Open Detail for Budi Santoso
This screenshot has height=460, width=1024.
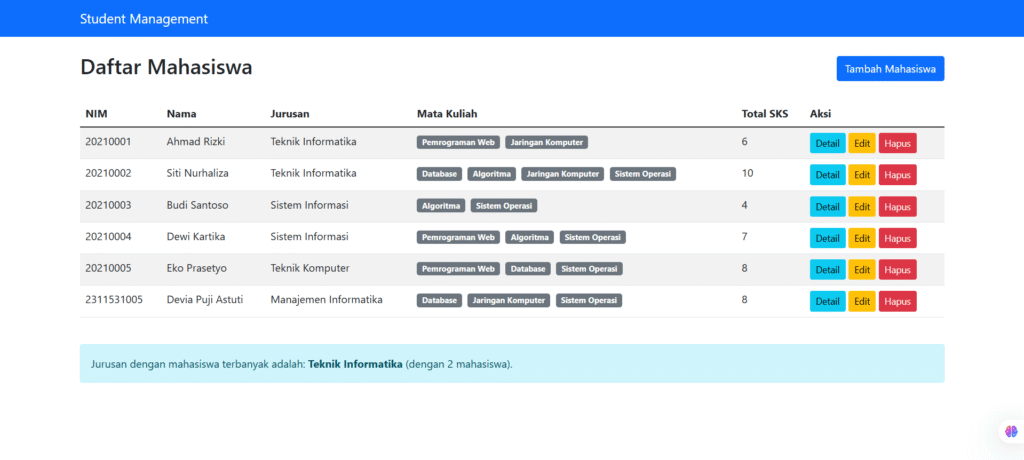click(827, 207)
